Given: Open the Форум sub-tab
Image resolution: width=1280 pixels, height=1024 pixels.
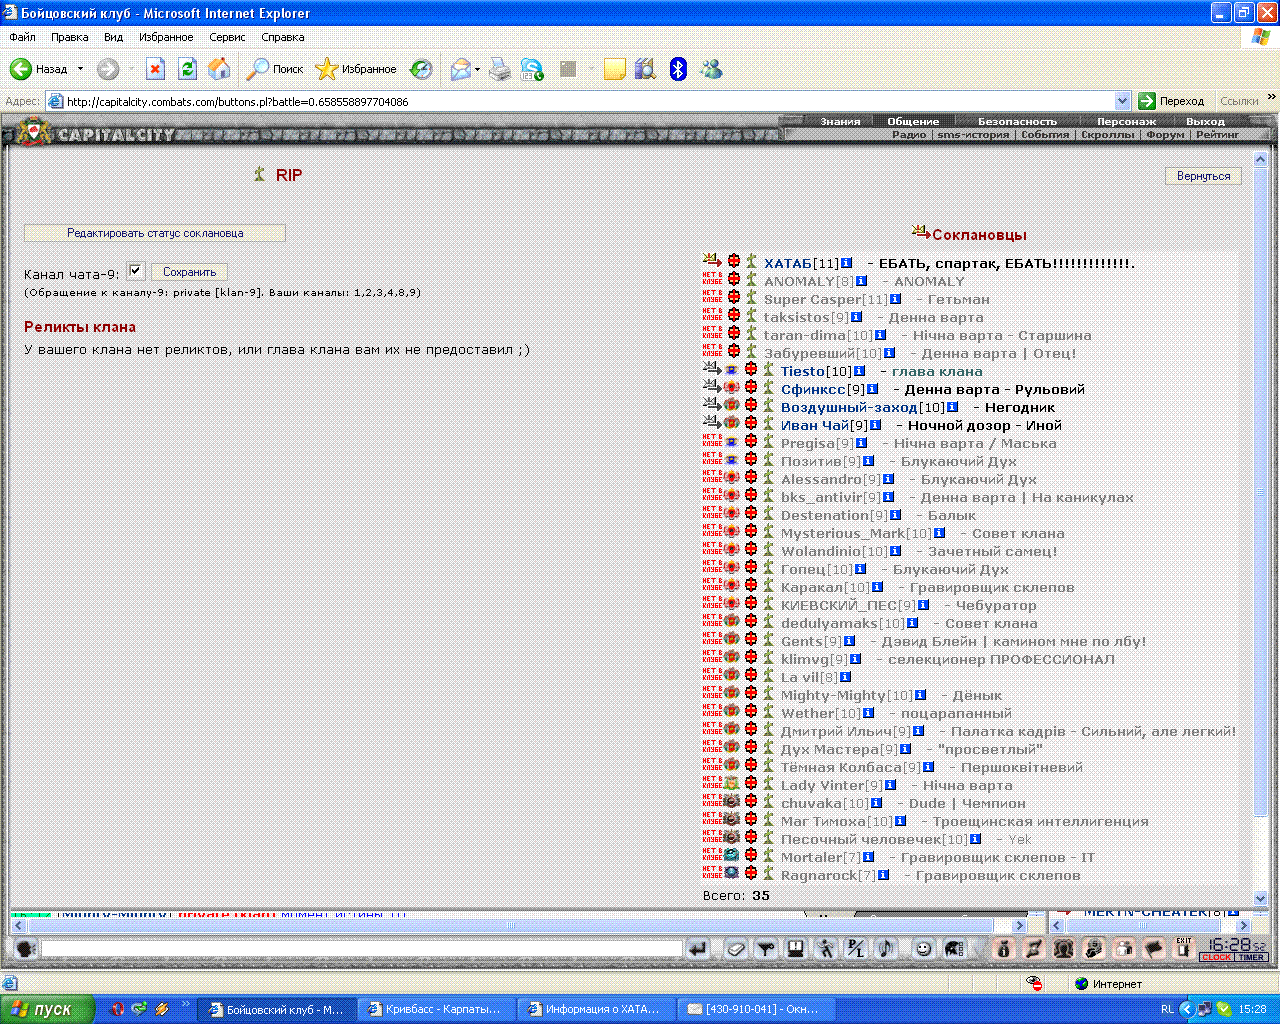Looking at the screenshot, I should 1165,135.
